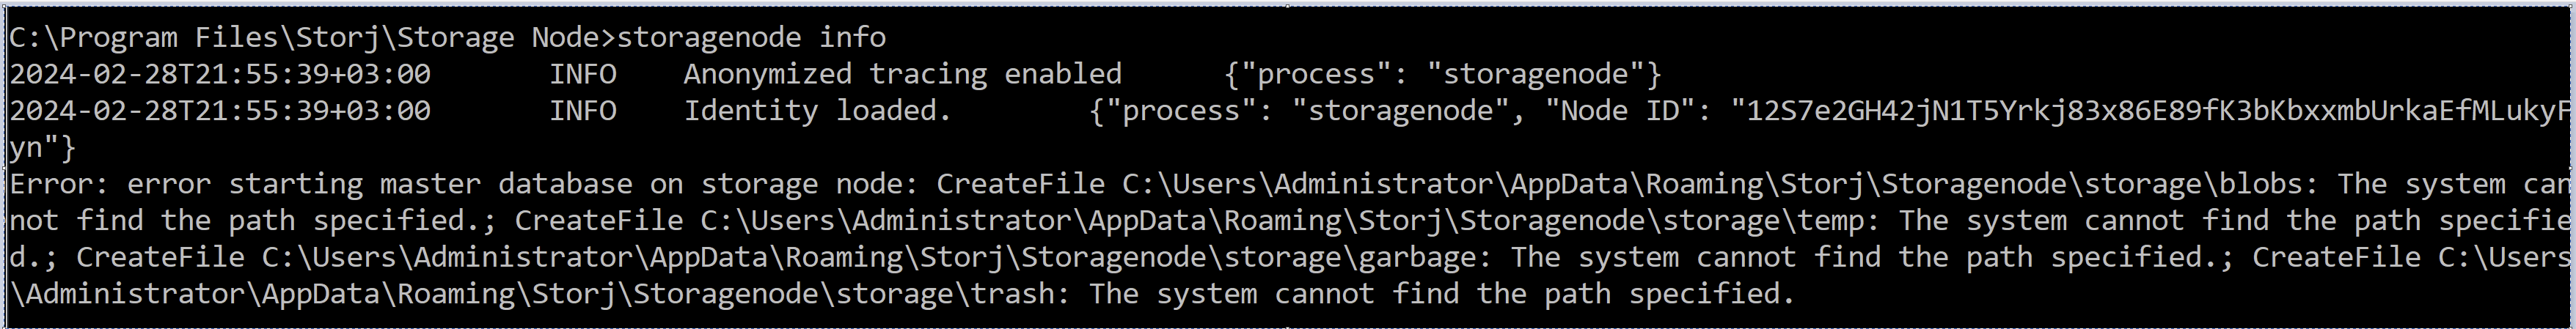Viewport: 2576px width, 329px height.
Task: Click the 'Anonymized tracing enabled' message
Action: (903, 74)
